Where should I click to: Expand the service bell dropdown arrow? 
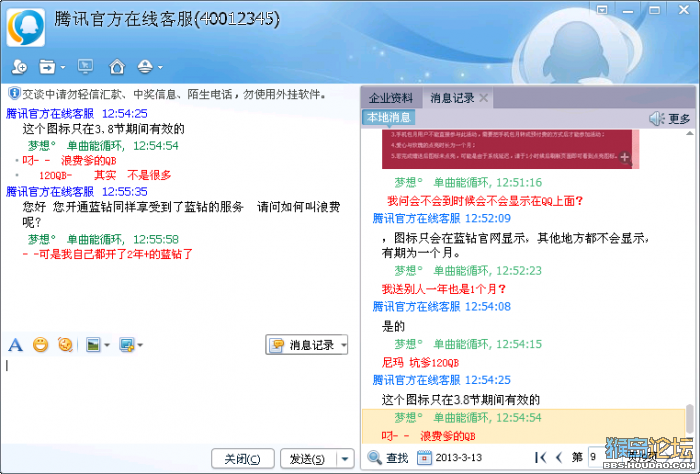tap(160, 67)
